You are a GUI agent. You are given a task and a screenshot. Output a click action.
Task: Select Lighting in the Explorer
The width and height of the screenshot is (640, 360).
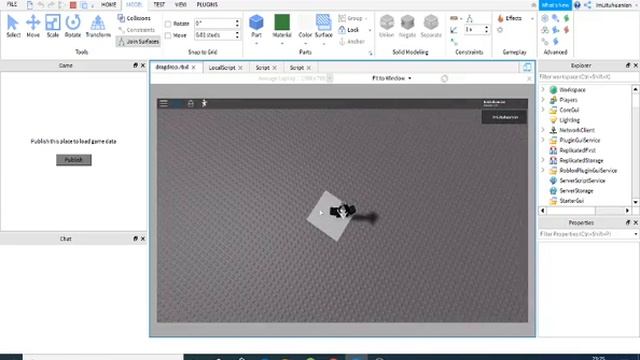(x=569, y=120)
